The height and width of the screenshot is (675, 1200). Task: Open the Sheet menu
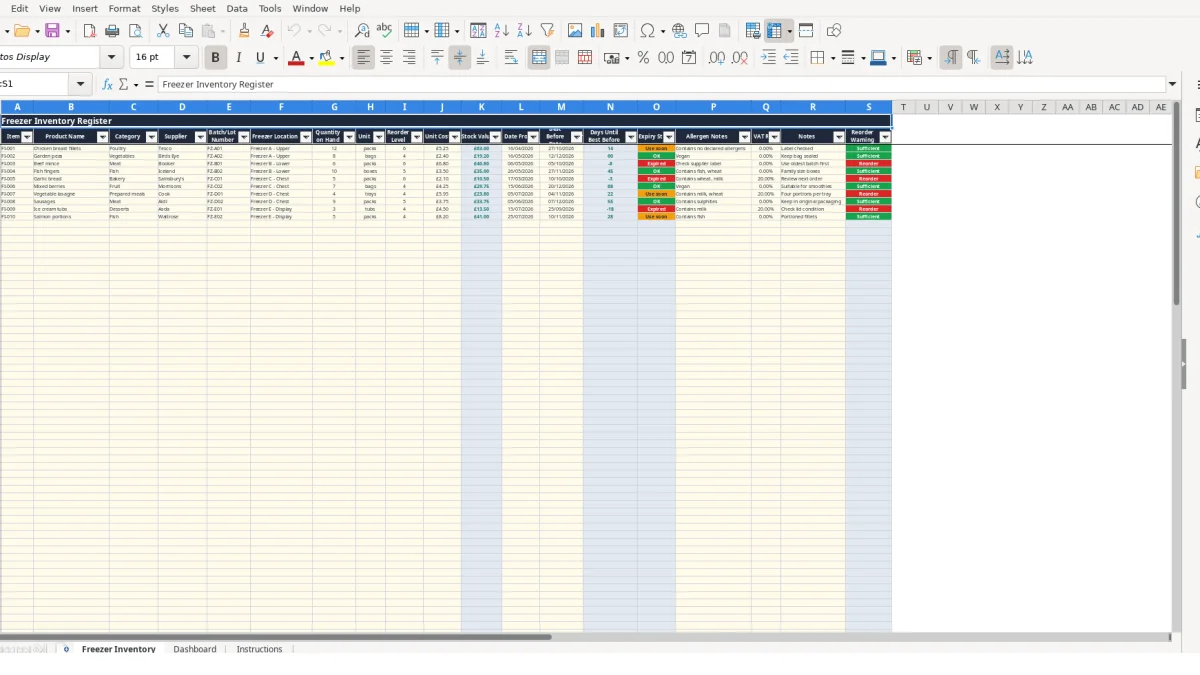[203, 8]
